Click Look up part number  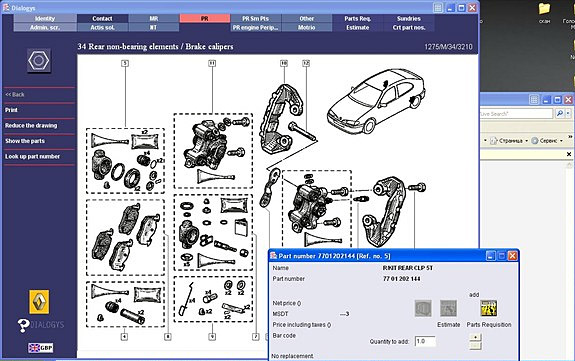[x=32, y=156]
